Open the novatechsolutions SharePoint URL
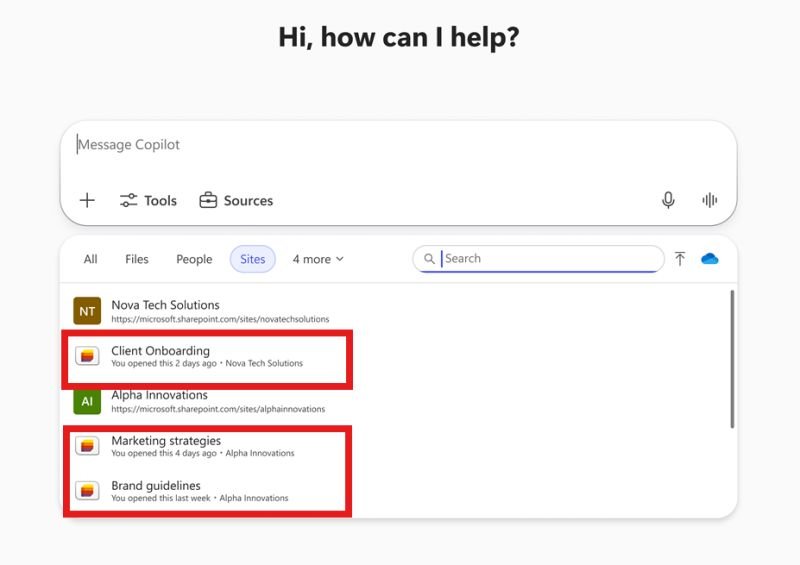This screenshot has height=565, width=800. 220,320
